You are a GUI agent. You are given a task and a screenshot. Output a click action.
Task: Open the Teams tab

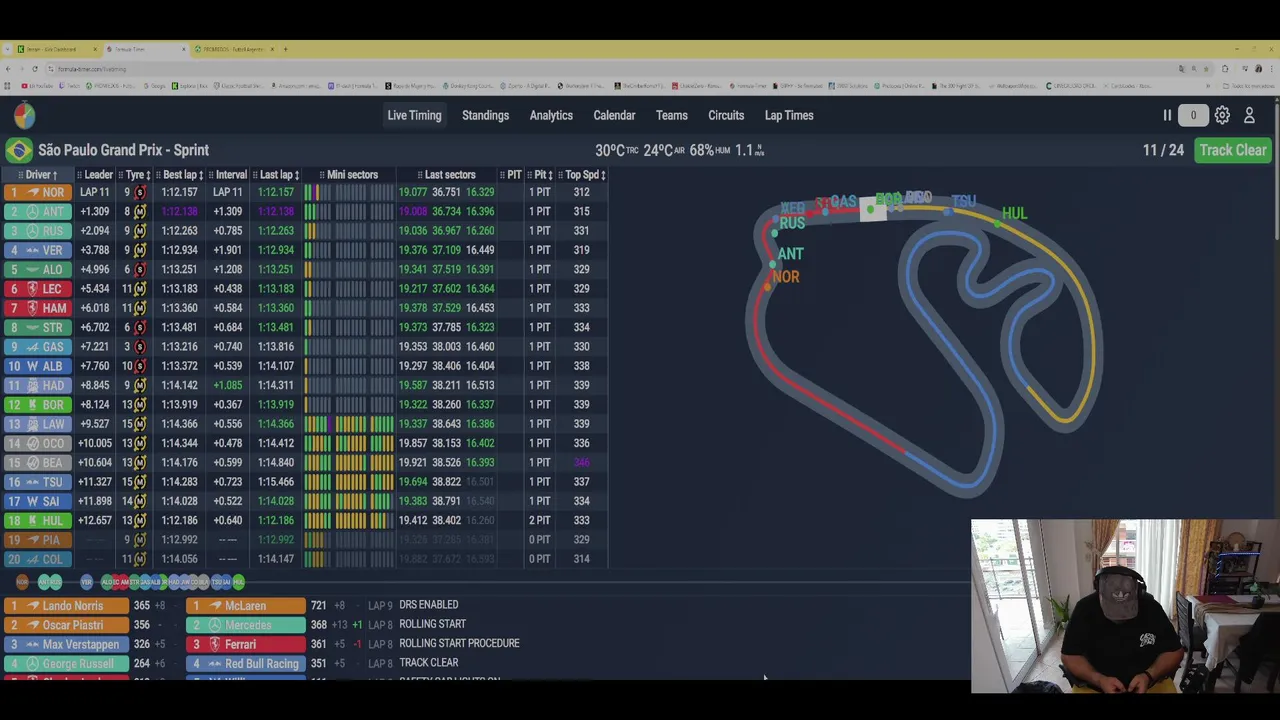[x=671, y=115]
